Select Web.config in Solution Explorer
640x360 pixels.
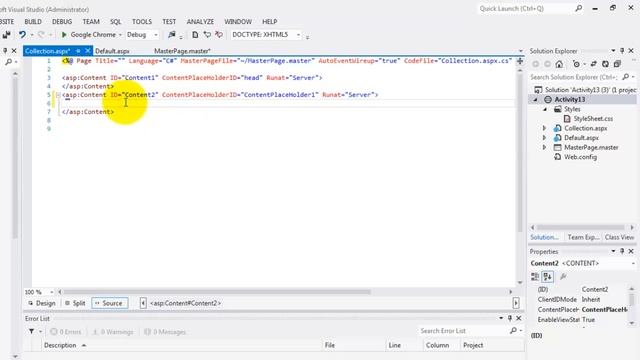(580, 157)
